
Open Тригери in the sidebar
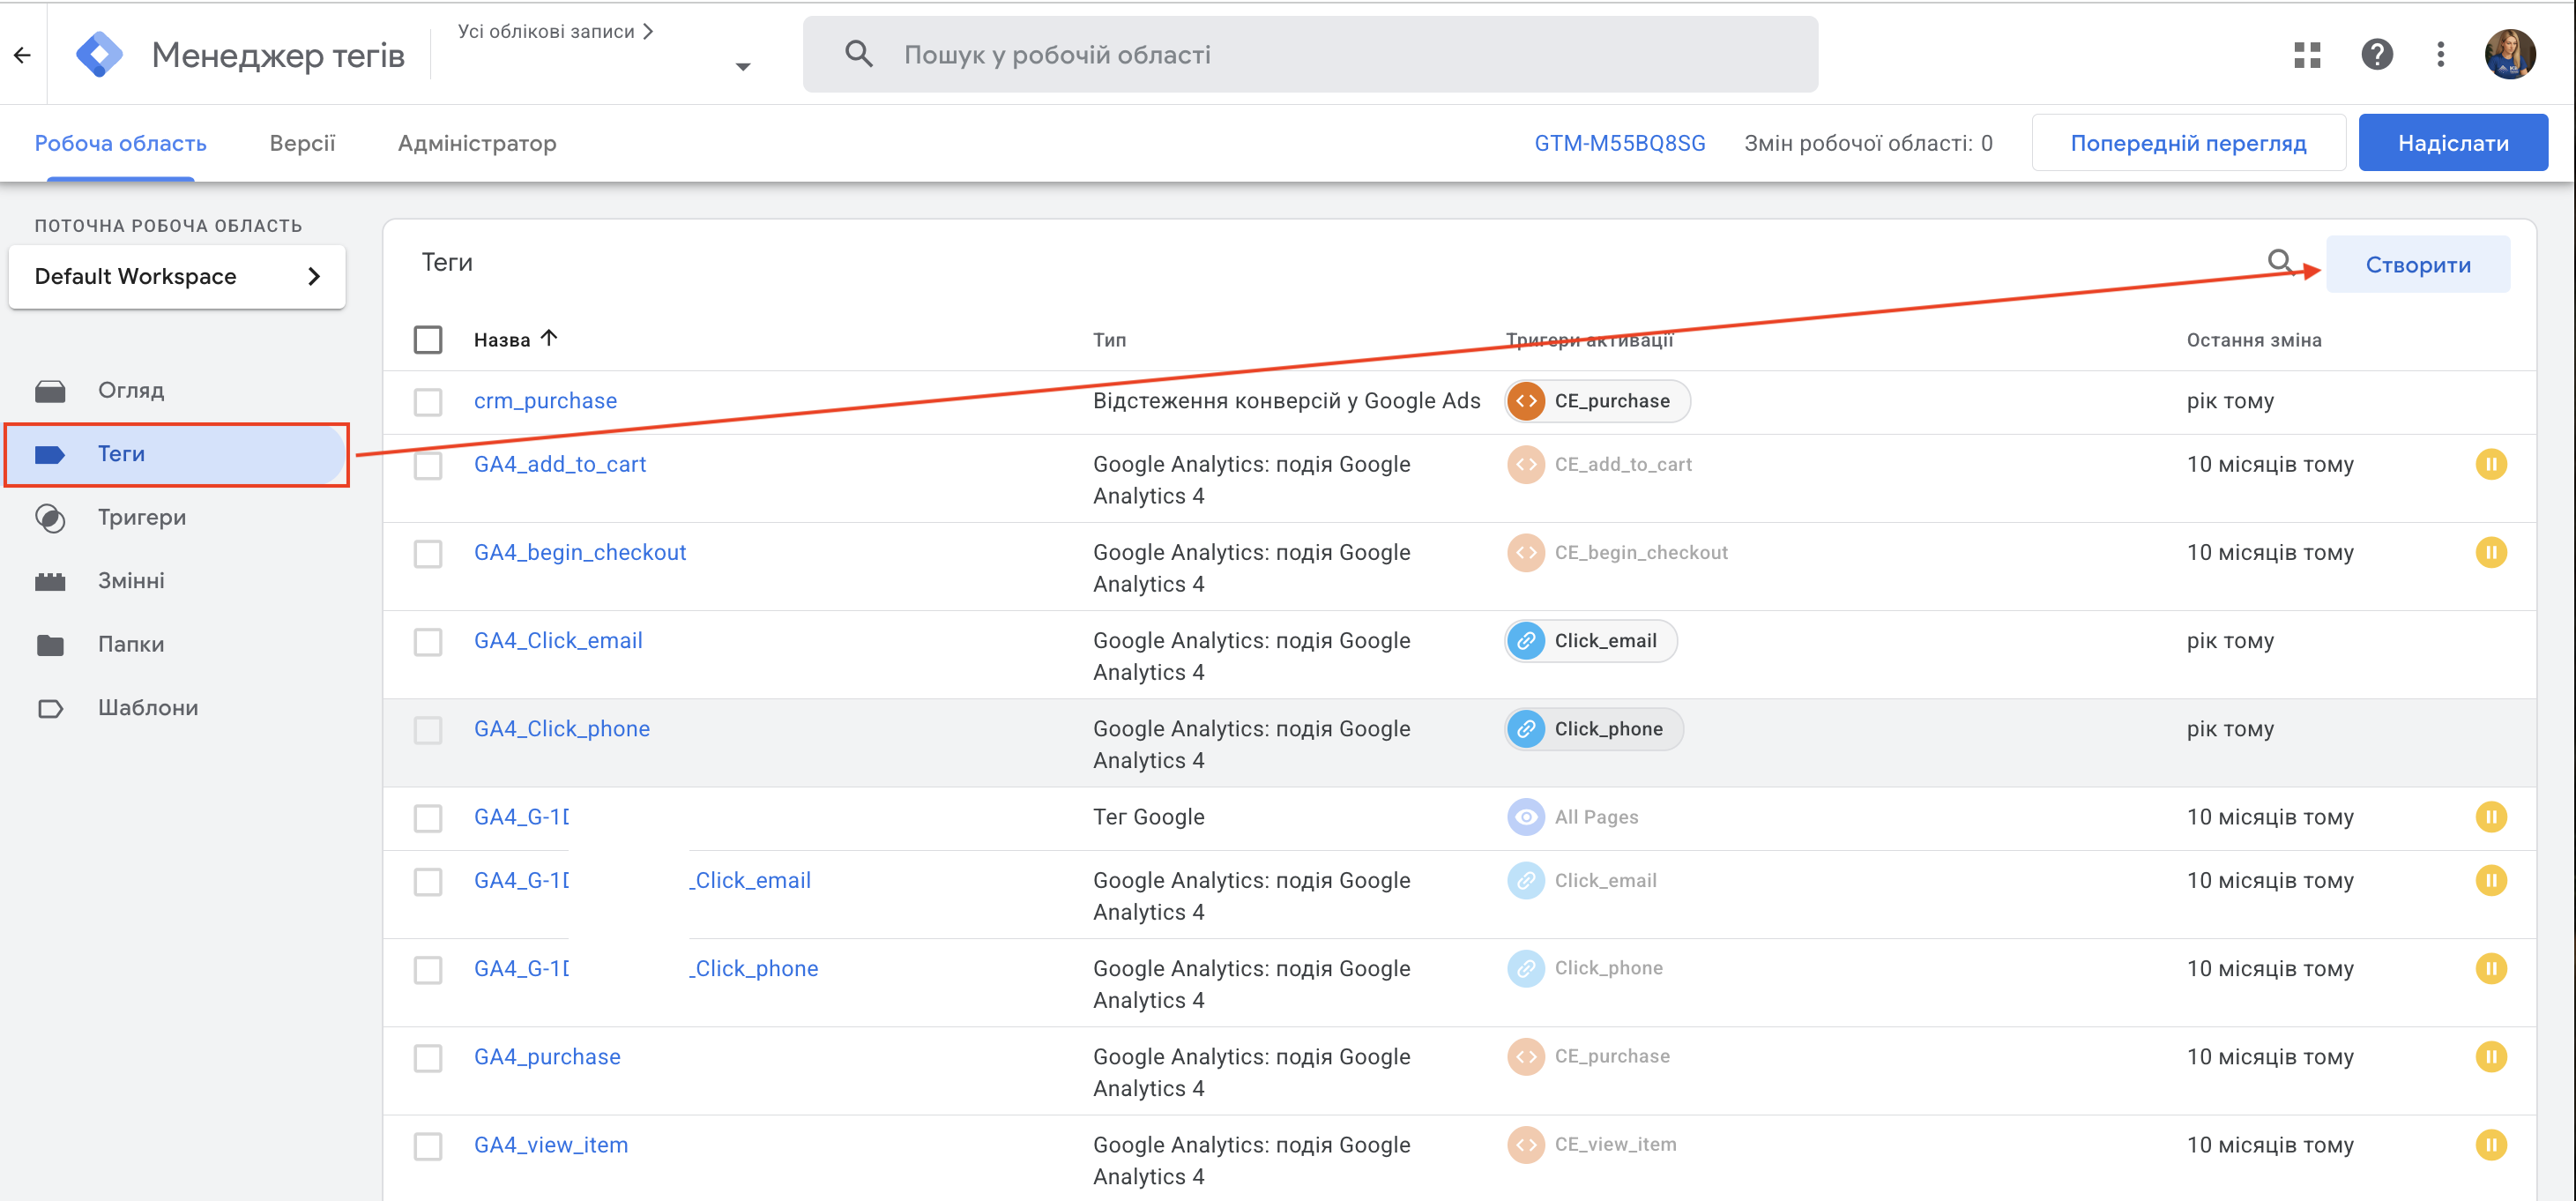[x=141, y=517]
